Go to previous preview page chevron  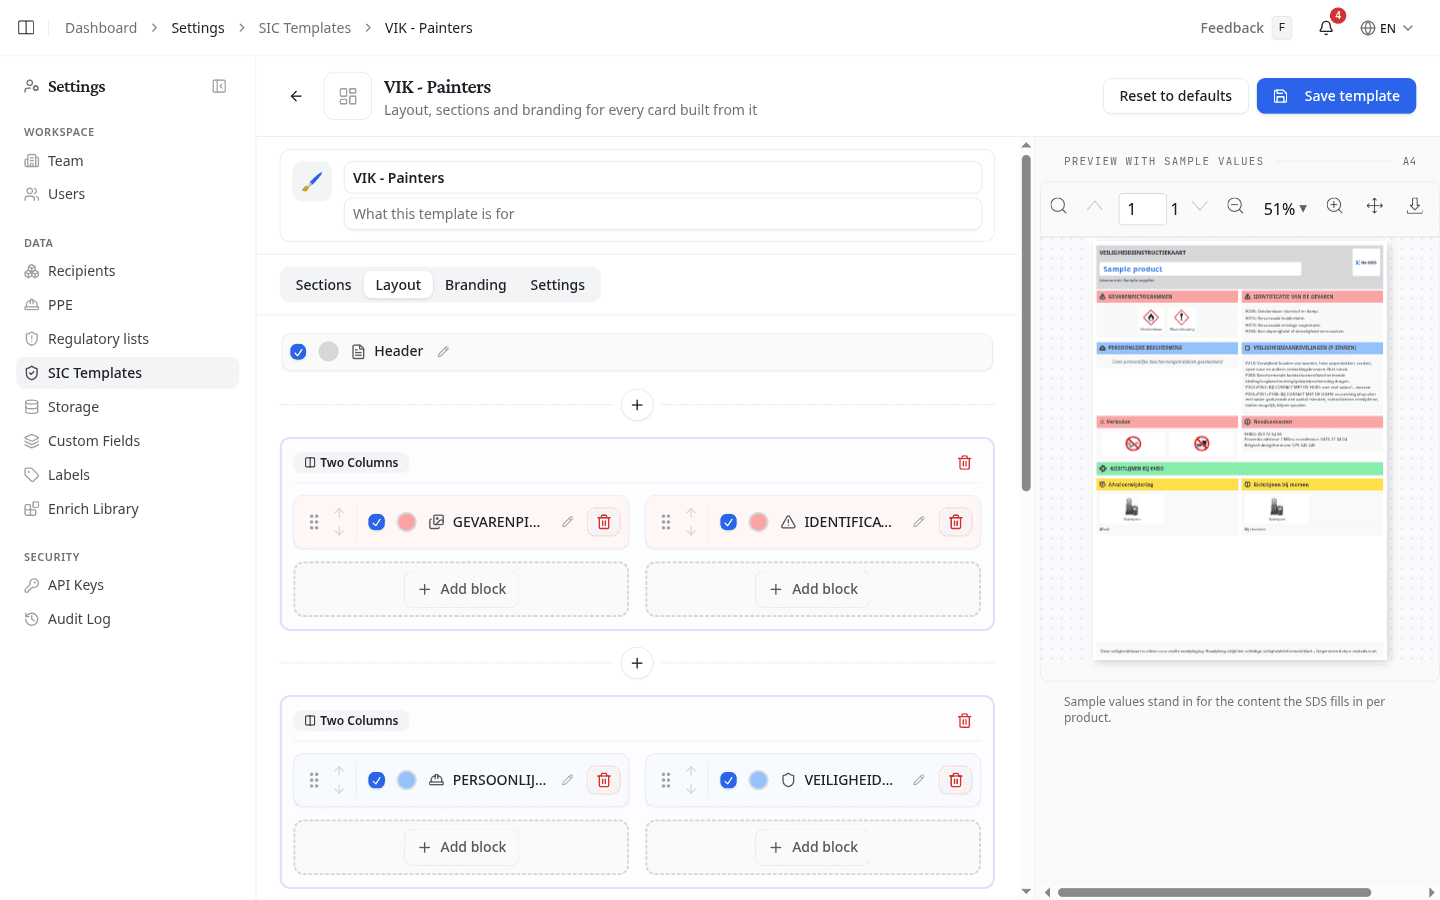[1095, 206]
